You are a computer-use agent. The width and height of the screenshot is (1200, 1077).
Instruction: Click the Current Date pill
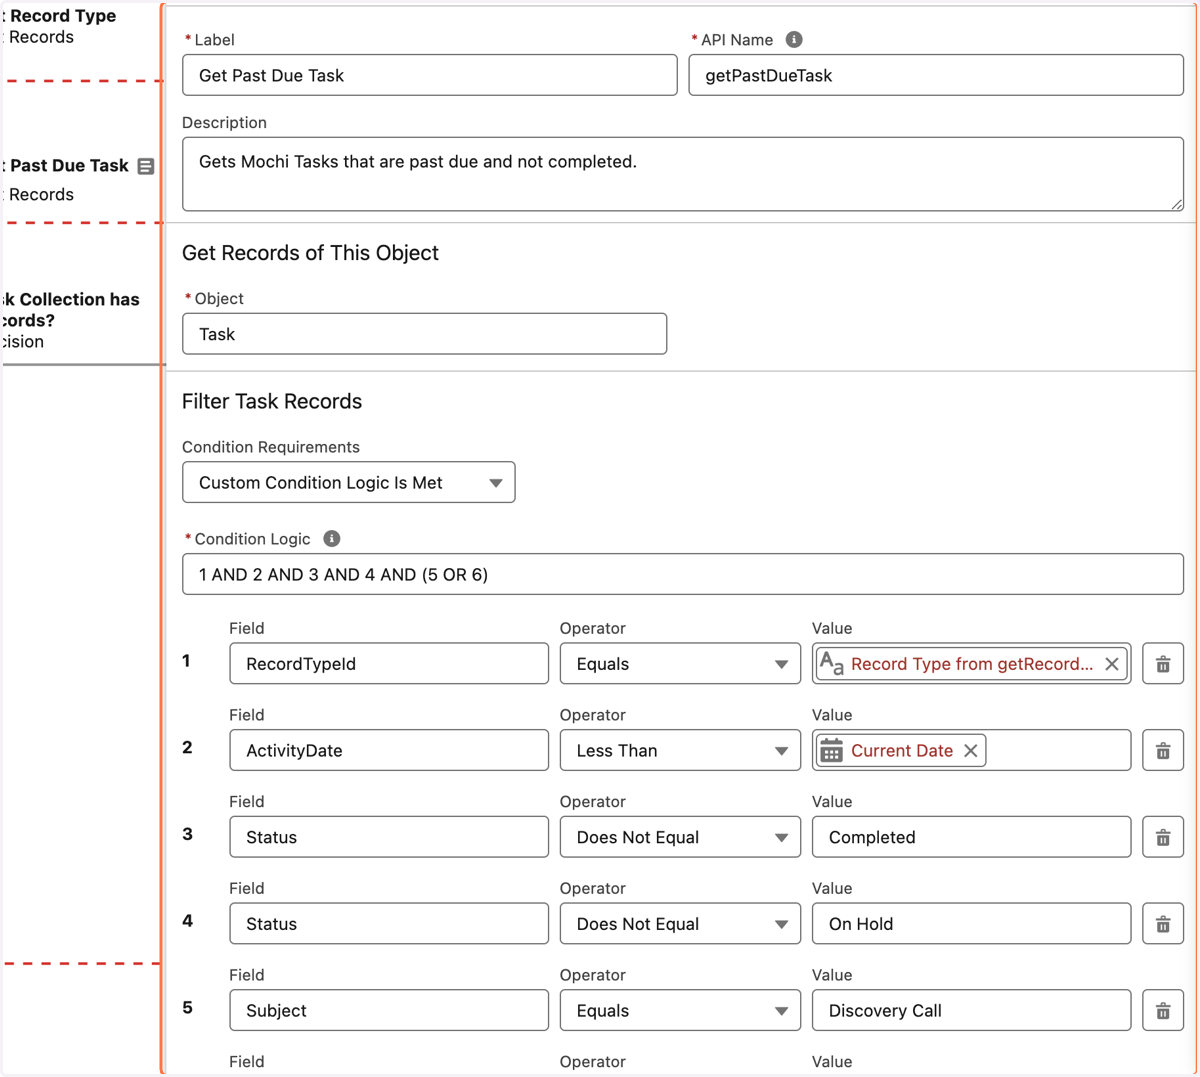coord(901,751)
